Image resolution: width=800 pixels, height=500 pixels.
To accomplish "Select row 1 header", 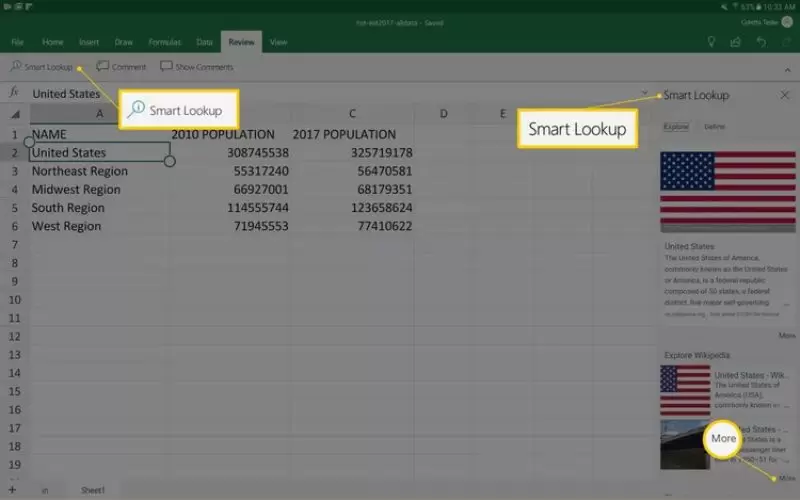I will point(14,134).
